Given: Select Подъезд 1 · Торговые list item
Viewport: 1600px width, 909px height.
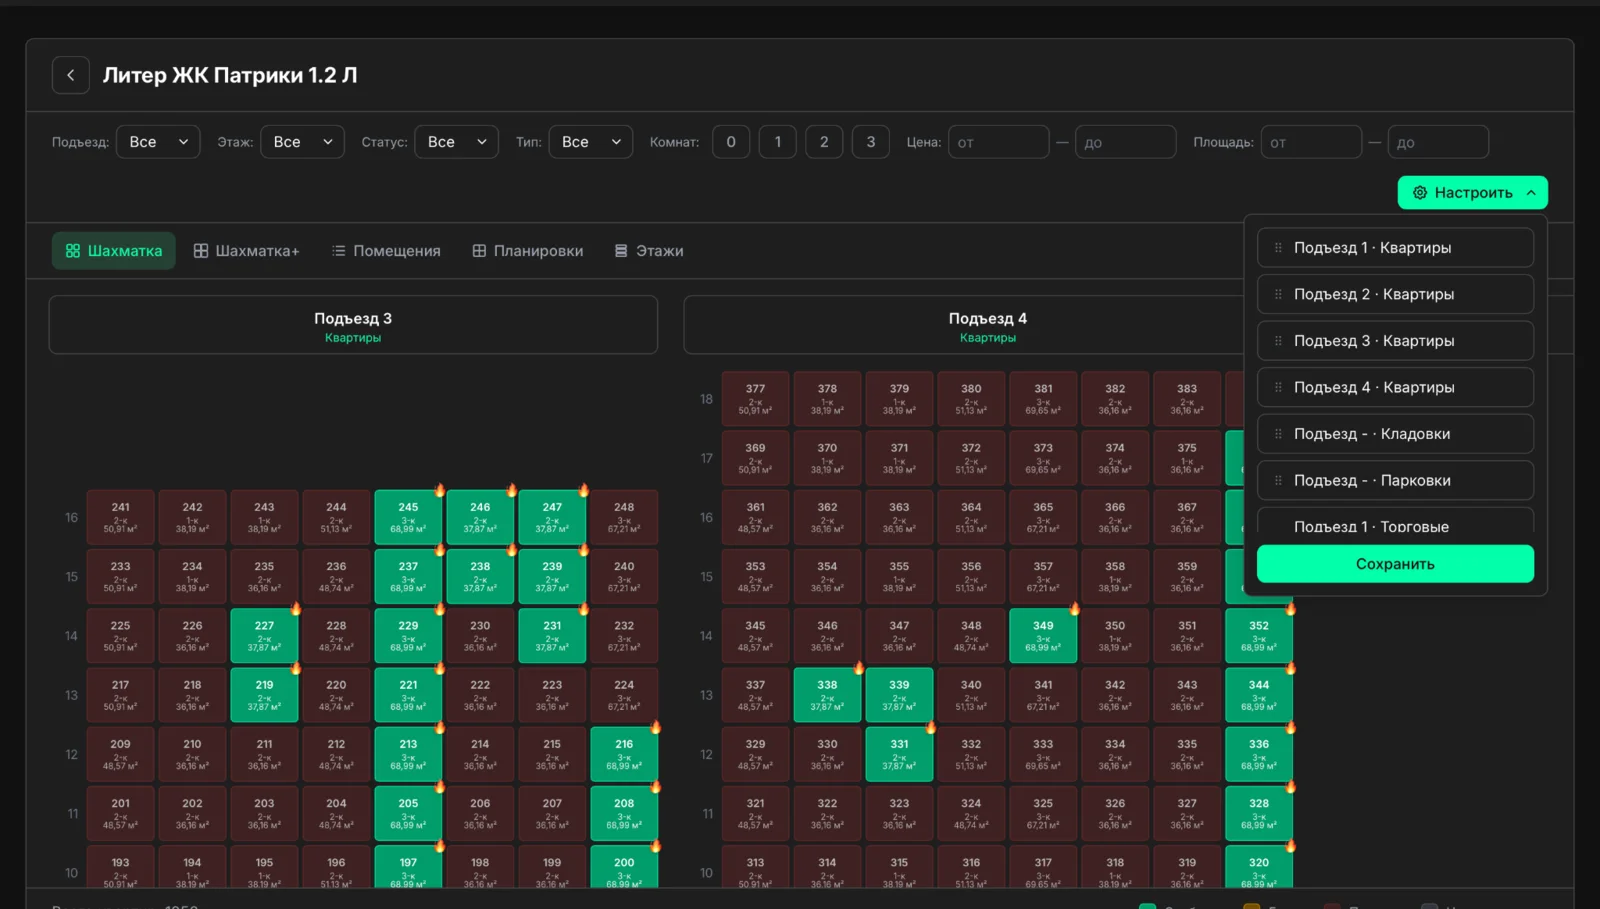Looking at the screenshot, I should coord(1395,522).
